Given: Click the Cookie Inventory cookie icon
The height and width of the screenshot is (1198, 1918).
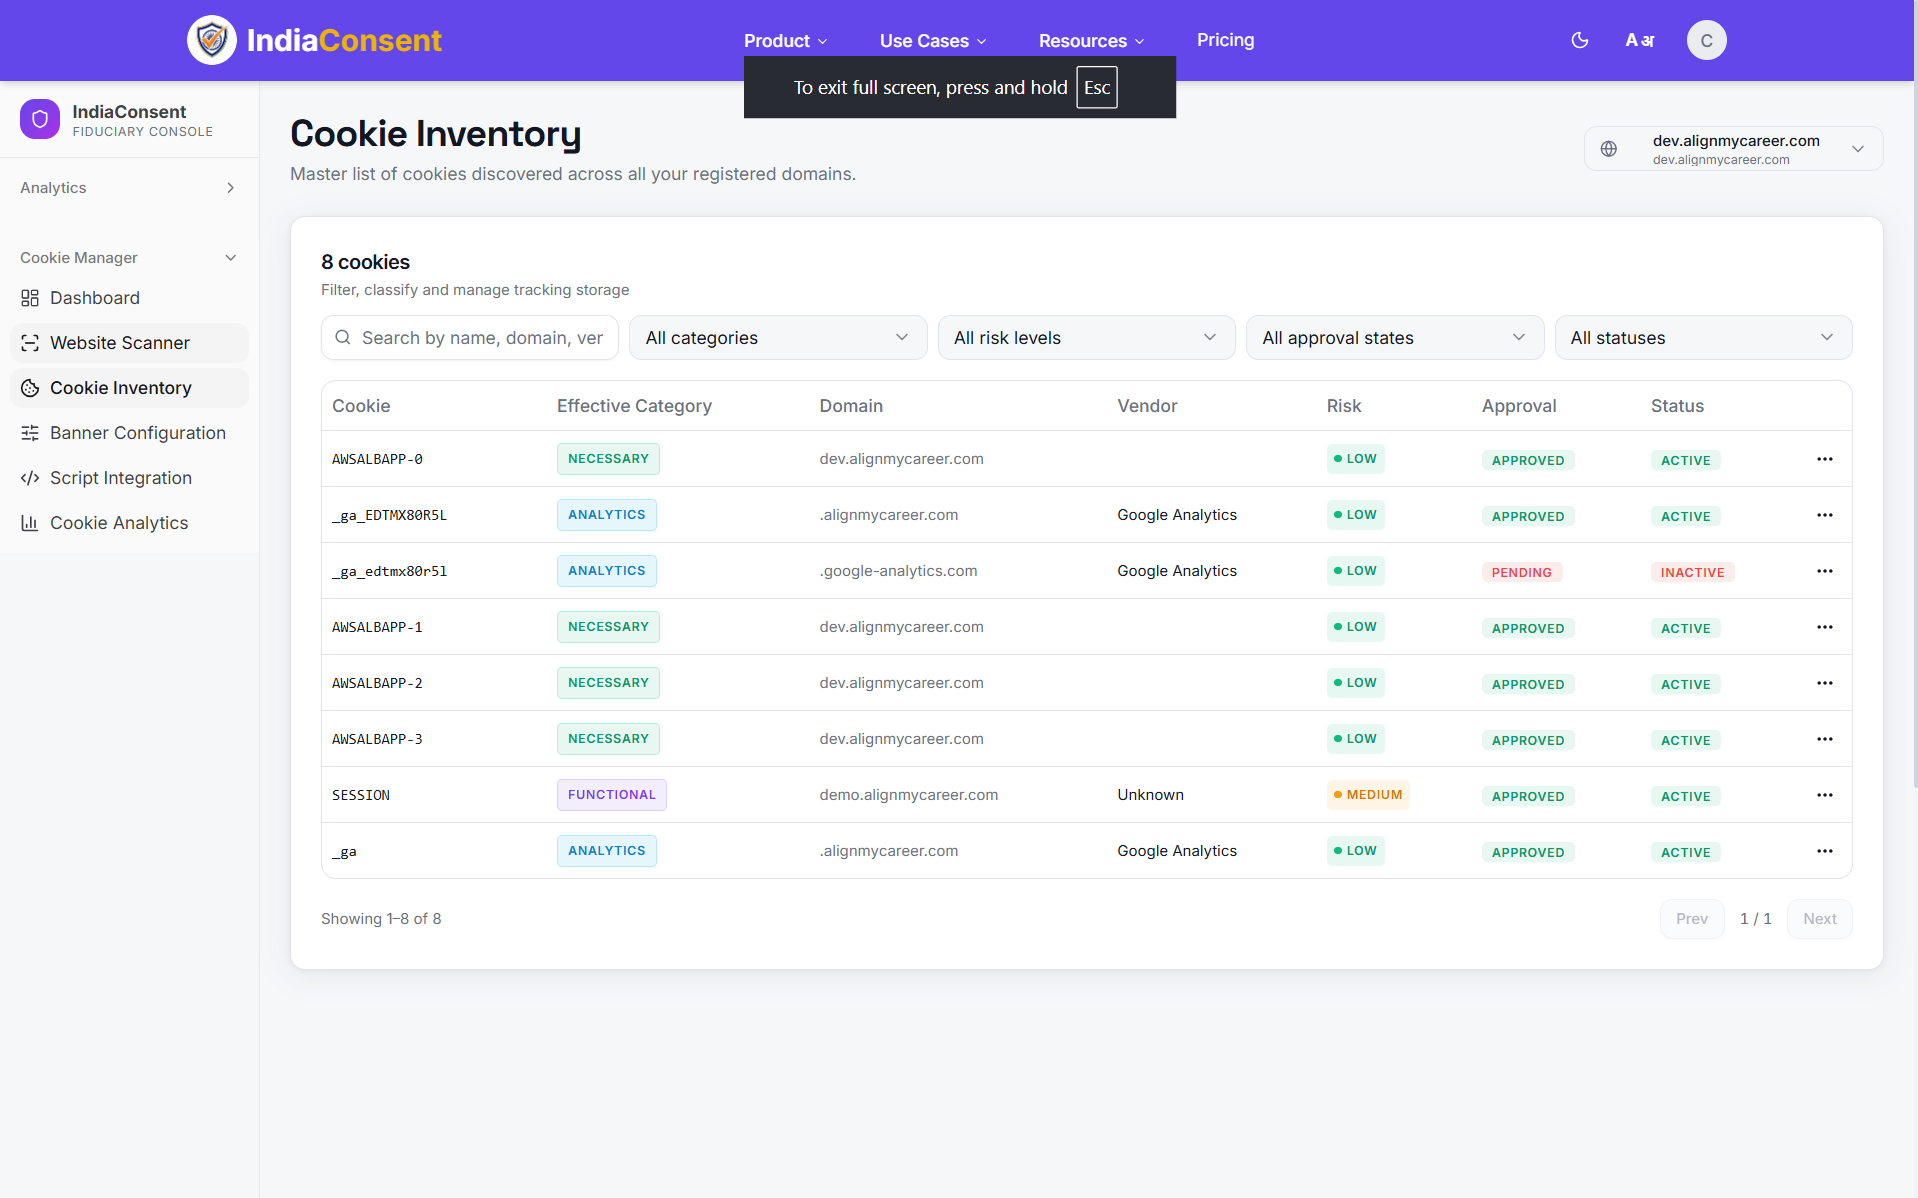Looking at the screenshot, I should tap(30, 388).
